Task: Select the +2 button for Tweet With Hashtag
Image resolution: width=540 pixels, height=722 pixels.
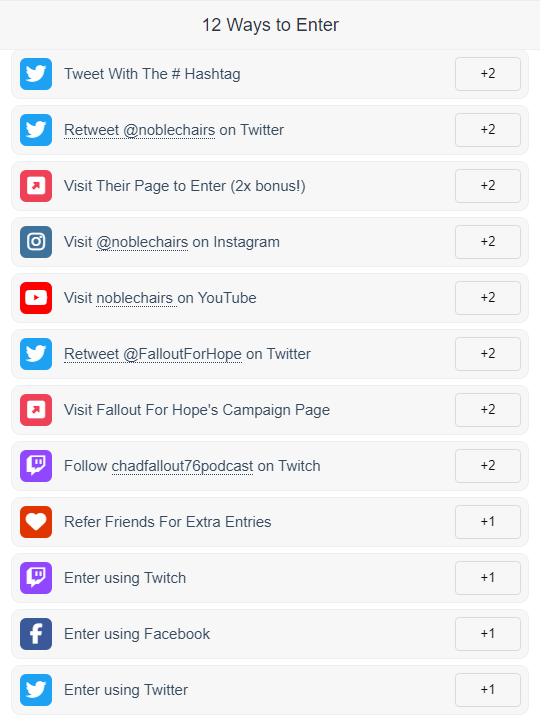Action: (488, 74)
